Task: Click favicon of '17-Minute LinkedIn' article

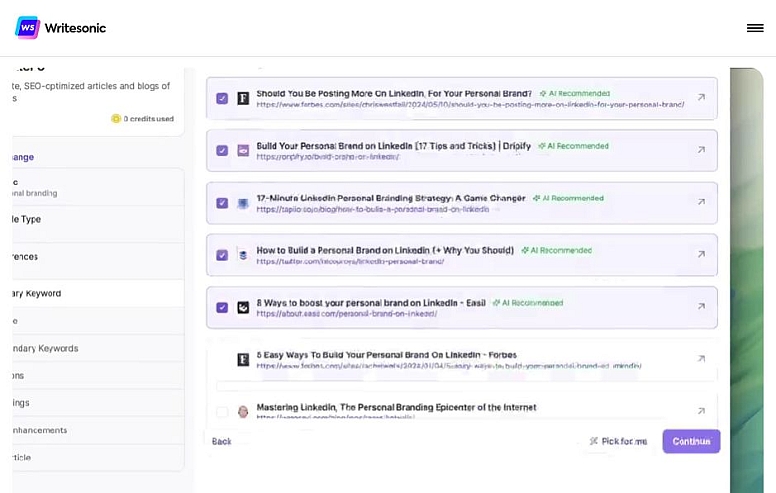Action: click(243, 203)
